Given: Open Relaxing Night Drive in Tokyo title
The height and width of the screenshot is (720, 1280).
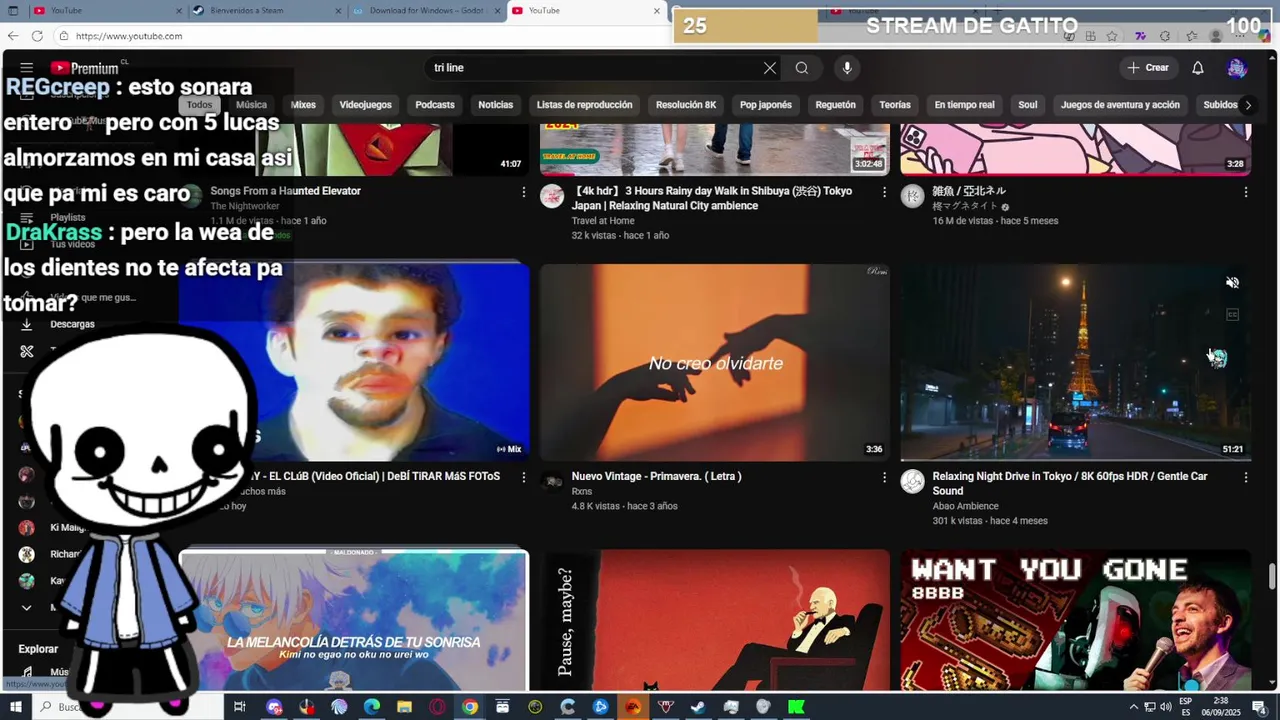Looking at the screenshot, I should coord(1070,484).
